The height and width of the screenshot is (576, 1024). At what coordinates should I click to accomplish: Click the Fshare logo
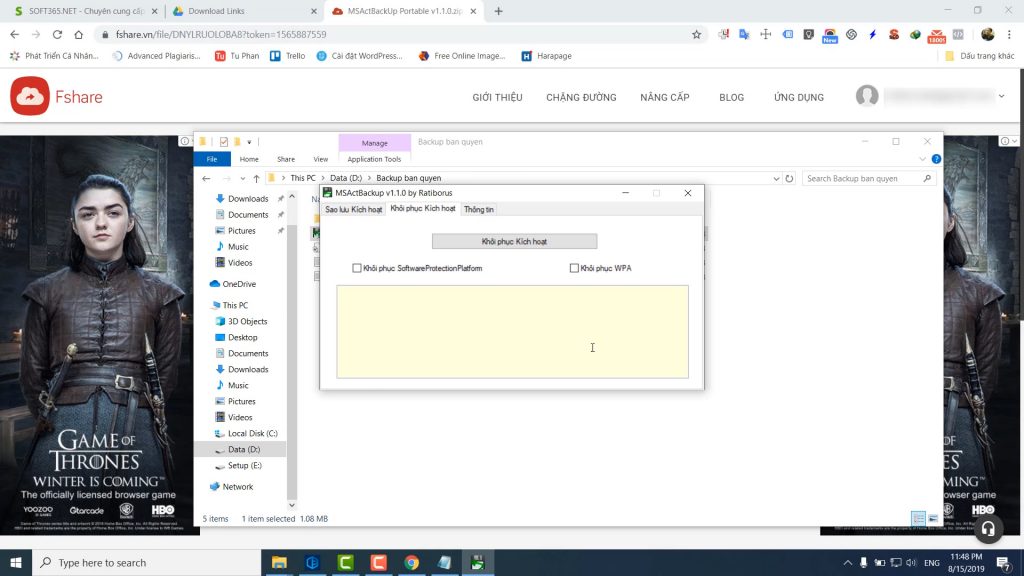pyautogui.click(x=56, y=96)
